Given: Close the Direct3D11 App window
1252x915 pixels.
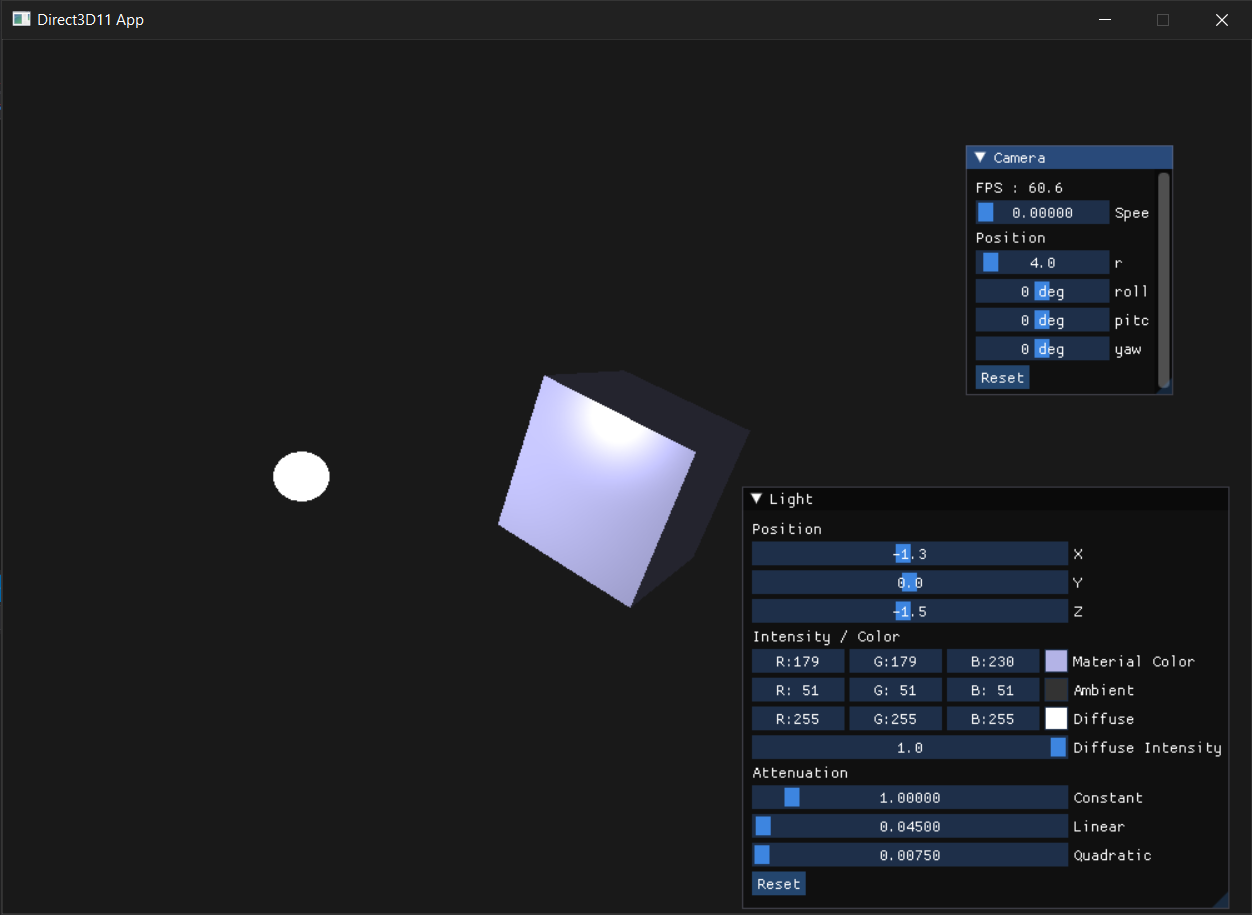Looking at the screenshot, I should (1221, 20).
